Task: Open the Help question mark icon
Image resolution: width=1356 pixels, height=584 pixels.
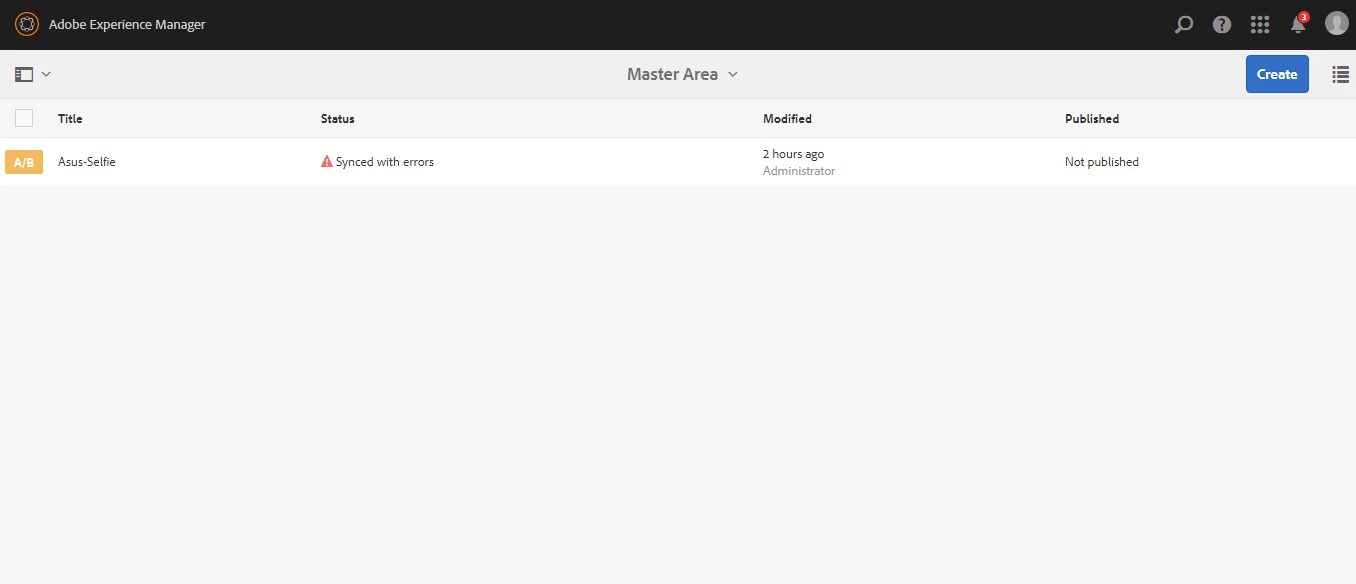Action: 1222,24
